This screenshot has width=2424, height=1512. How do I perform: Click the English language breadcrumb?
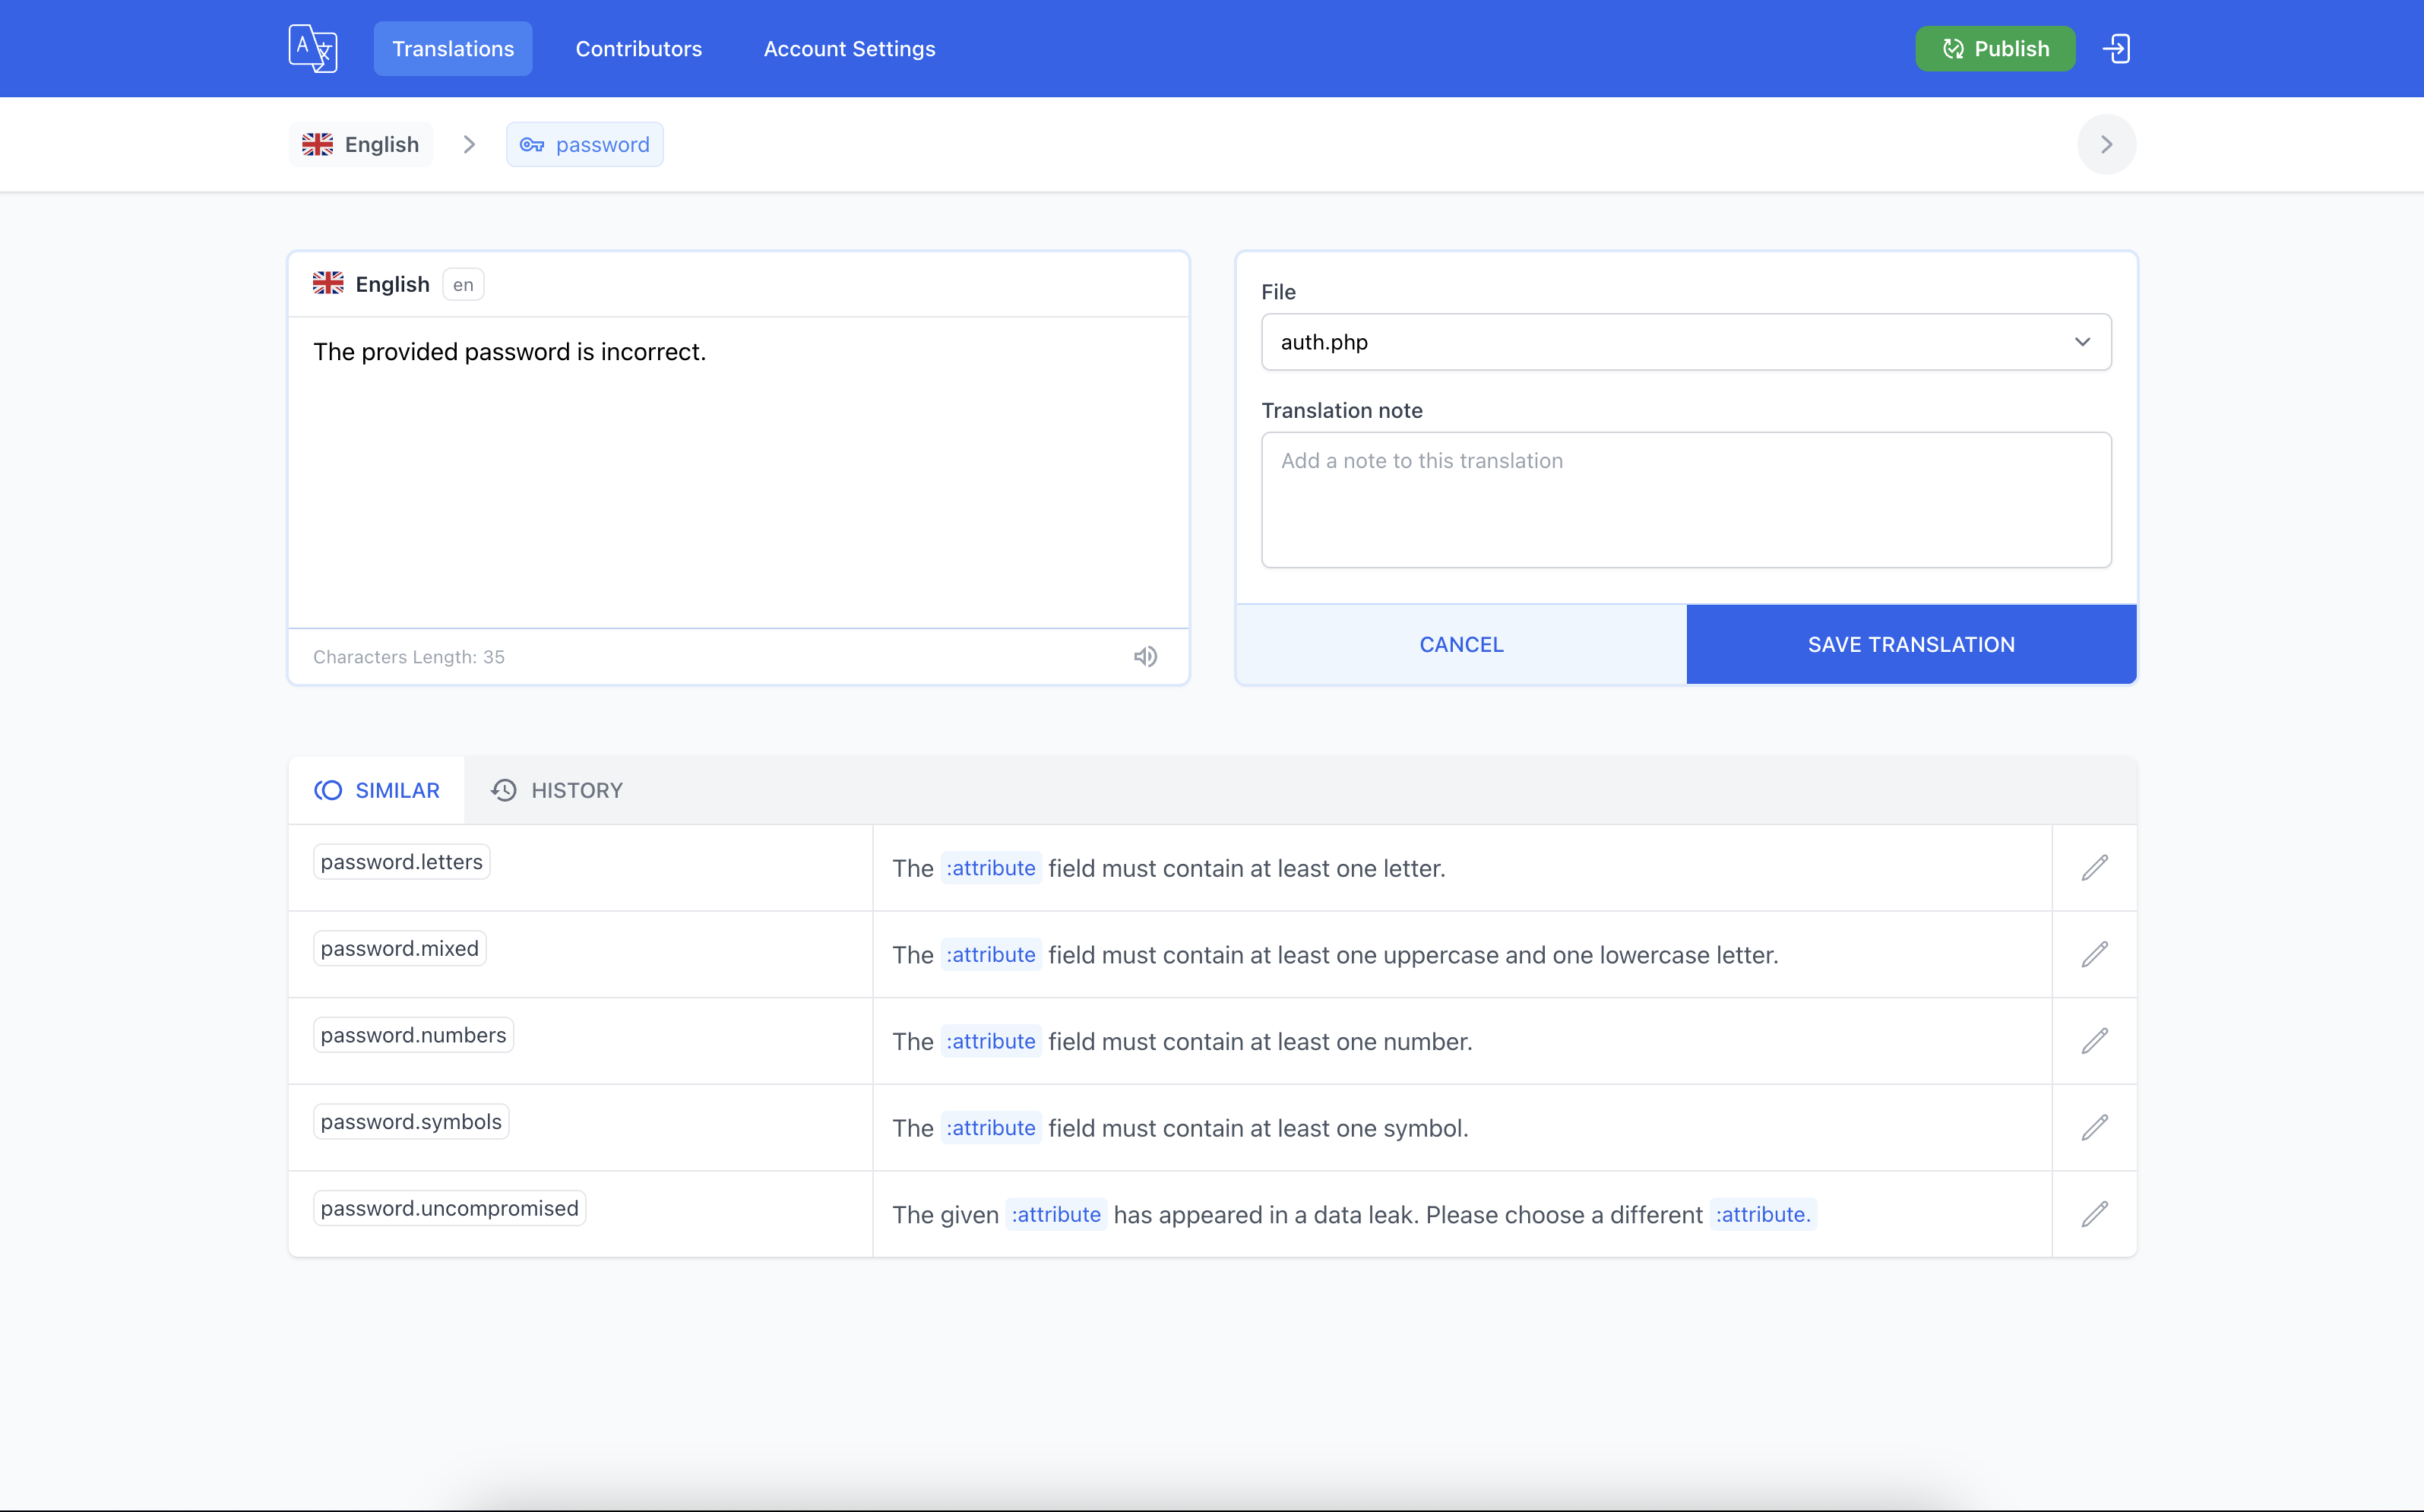(361, 145)
